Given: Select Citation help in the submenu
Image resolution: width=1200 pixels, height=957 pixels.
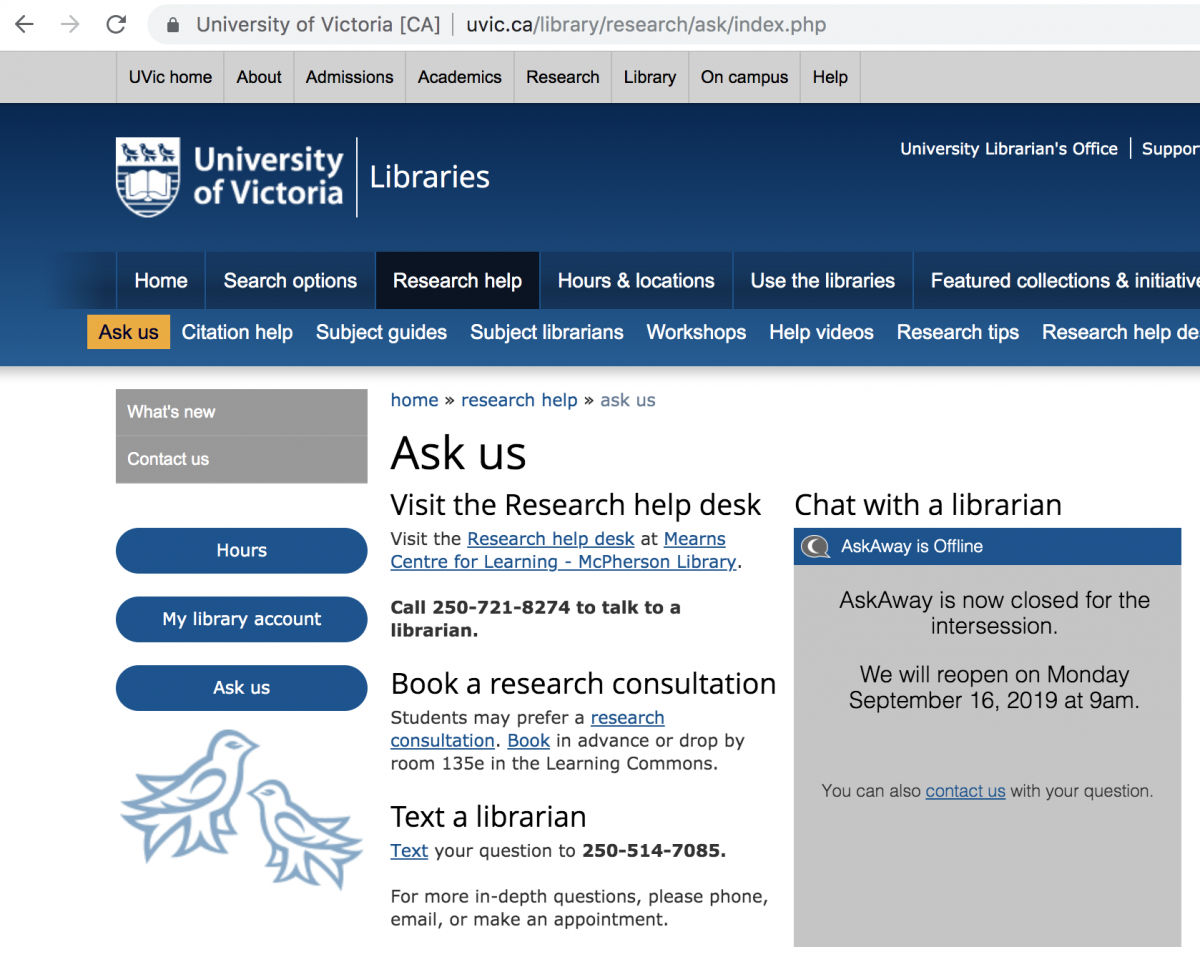Looking at the screenshot, I should [x=237, y=332].
